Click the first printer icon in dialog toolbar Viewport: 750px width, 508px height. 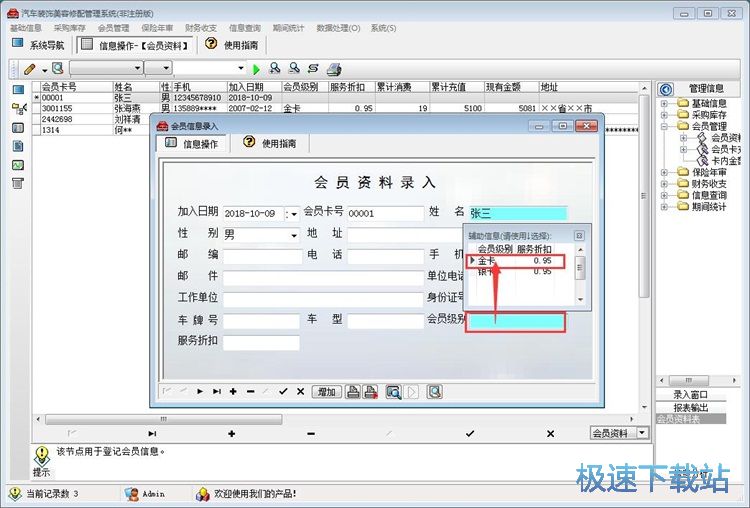[x=353, y=392]
